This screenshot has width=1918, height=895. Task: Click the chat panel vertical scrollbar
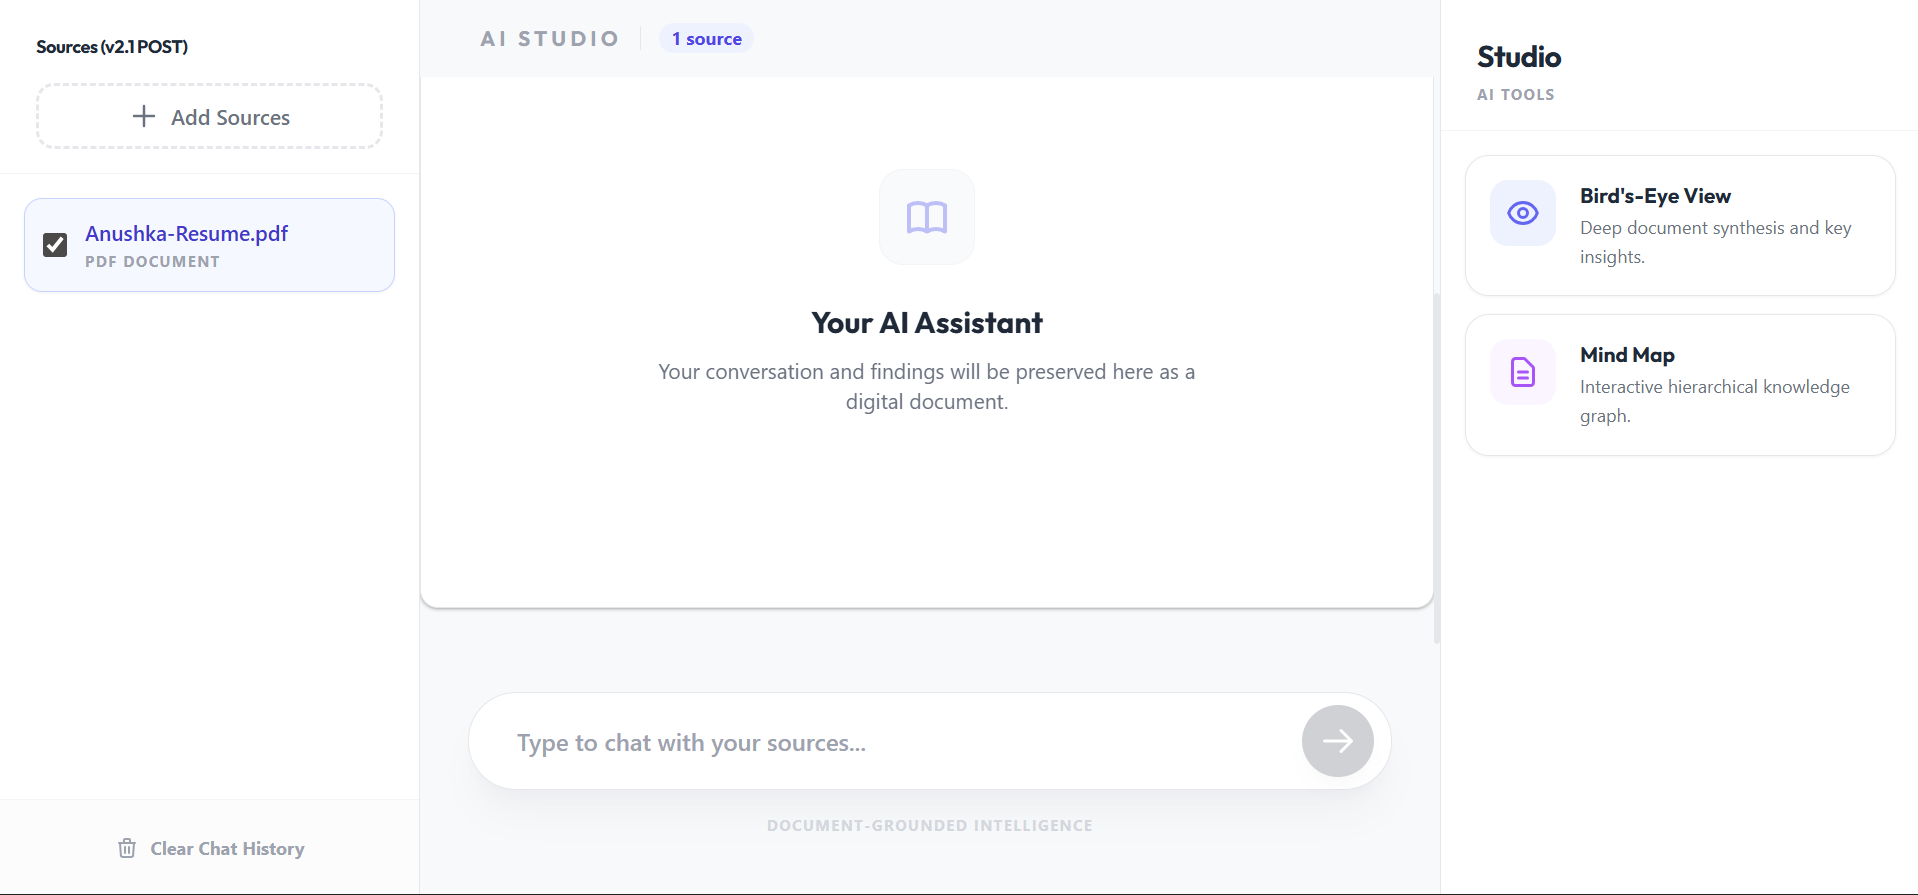tap(1436, 468)
